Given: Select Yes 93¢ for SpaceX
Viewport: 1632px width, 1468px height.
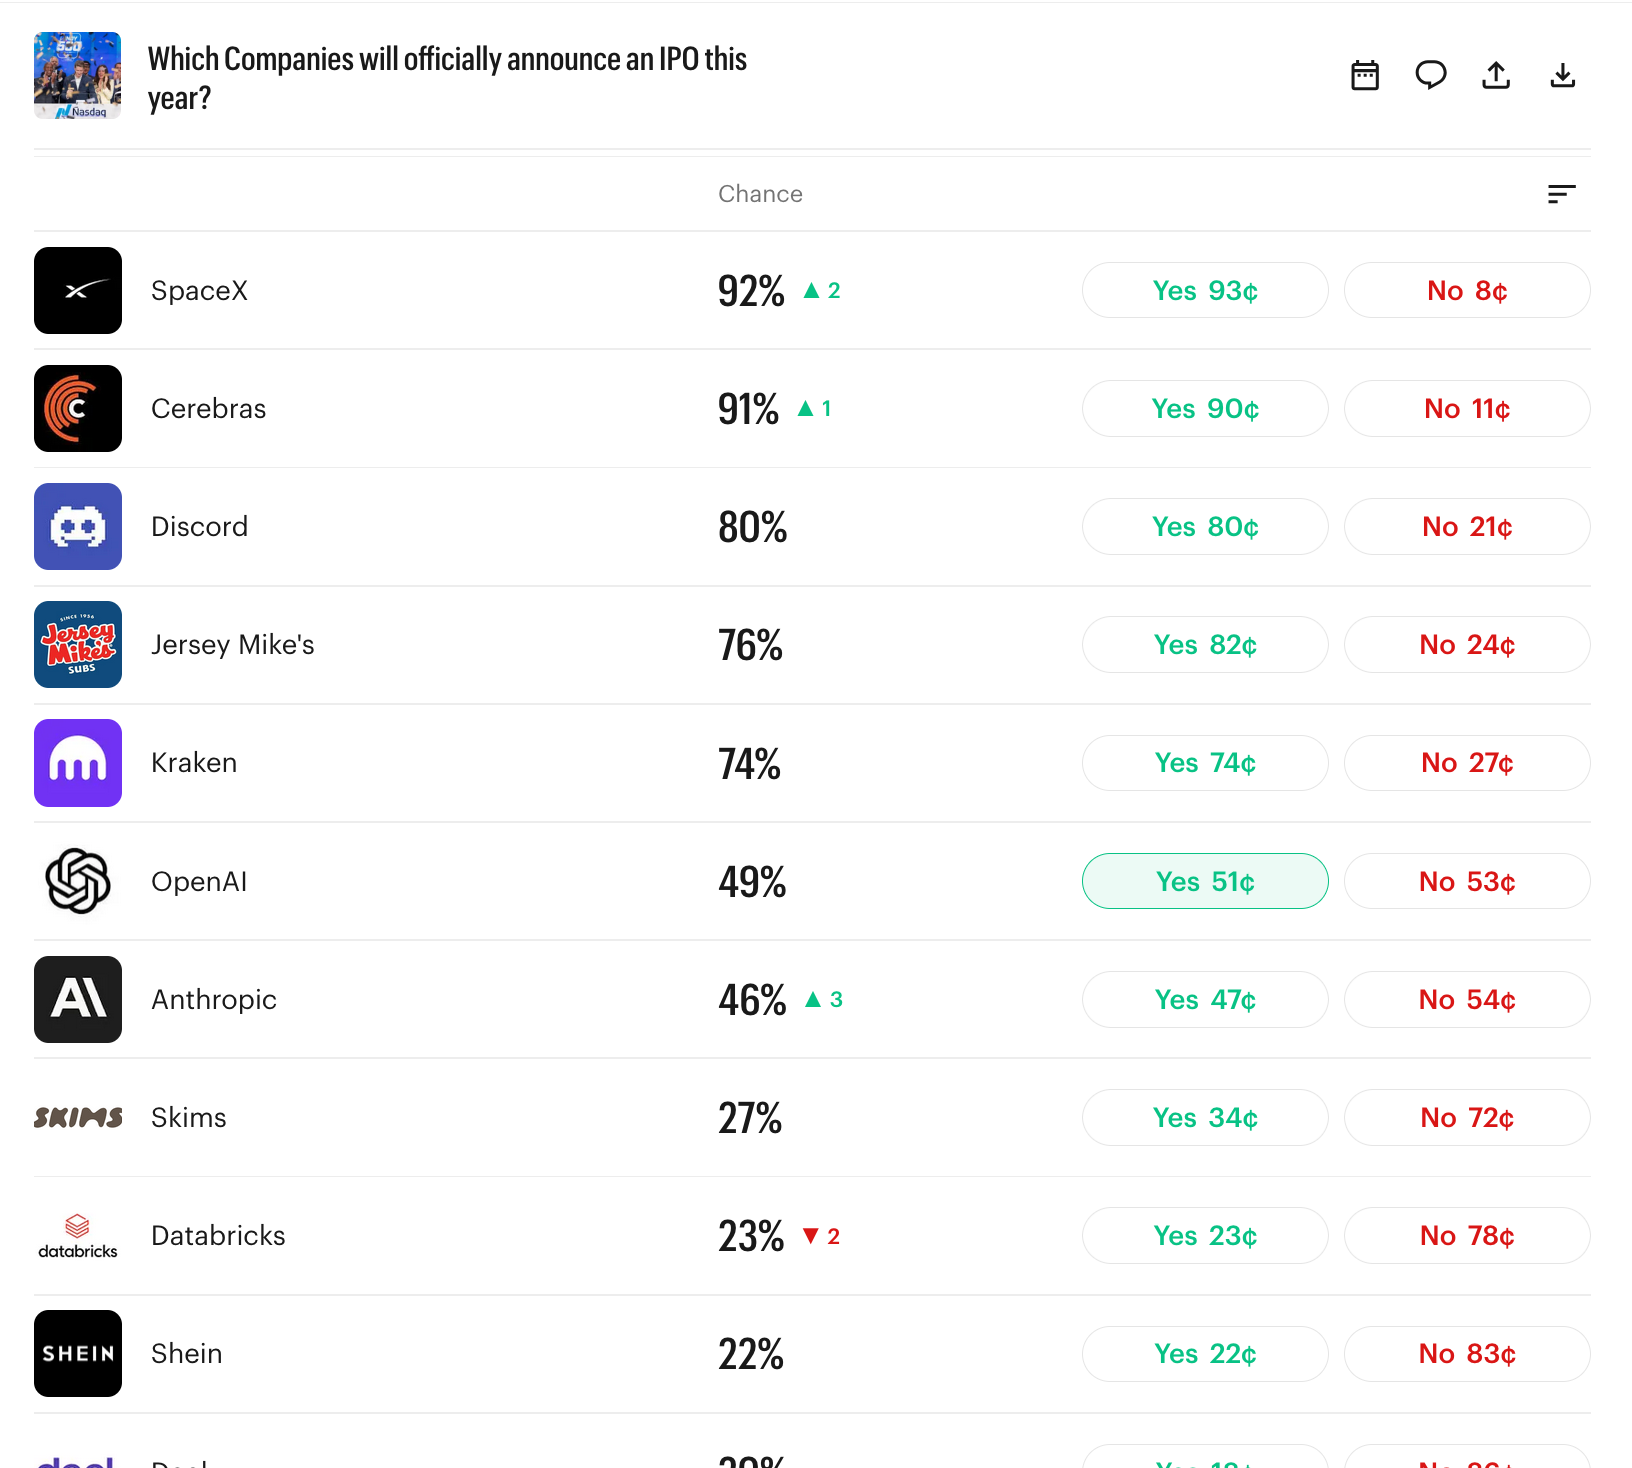Looking at the screenshot, I should pos(1205,291).
